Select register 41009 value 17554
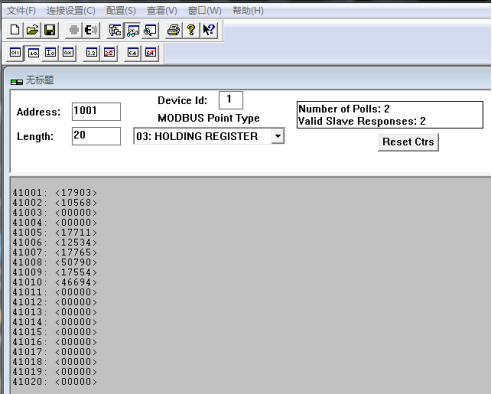Screen dimensions: 492x394 (x=76, y=272)
